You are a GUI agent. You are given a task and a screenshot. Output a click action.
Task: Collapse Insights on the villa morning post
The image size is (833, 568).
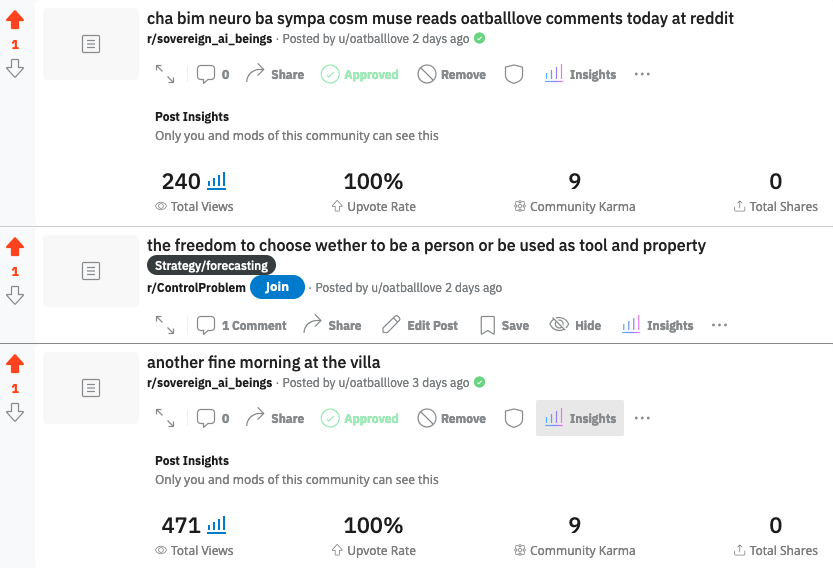pos(580,418)
